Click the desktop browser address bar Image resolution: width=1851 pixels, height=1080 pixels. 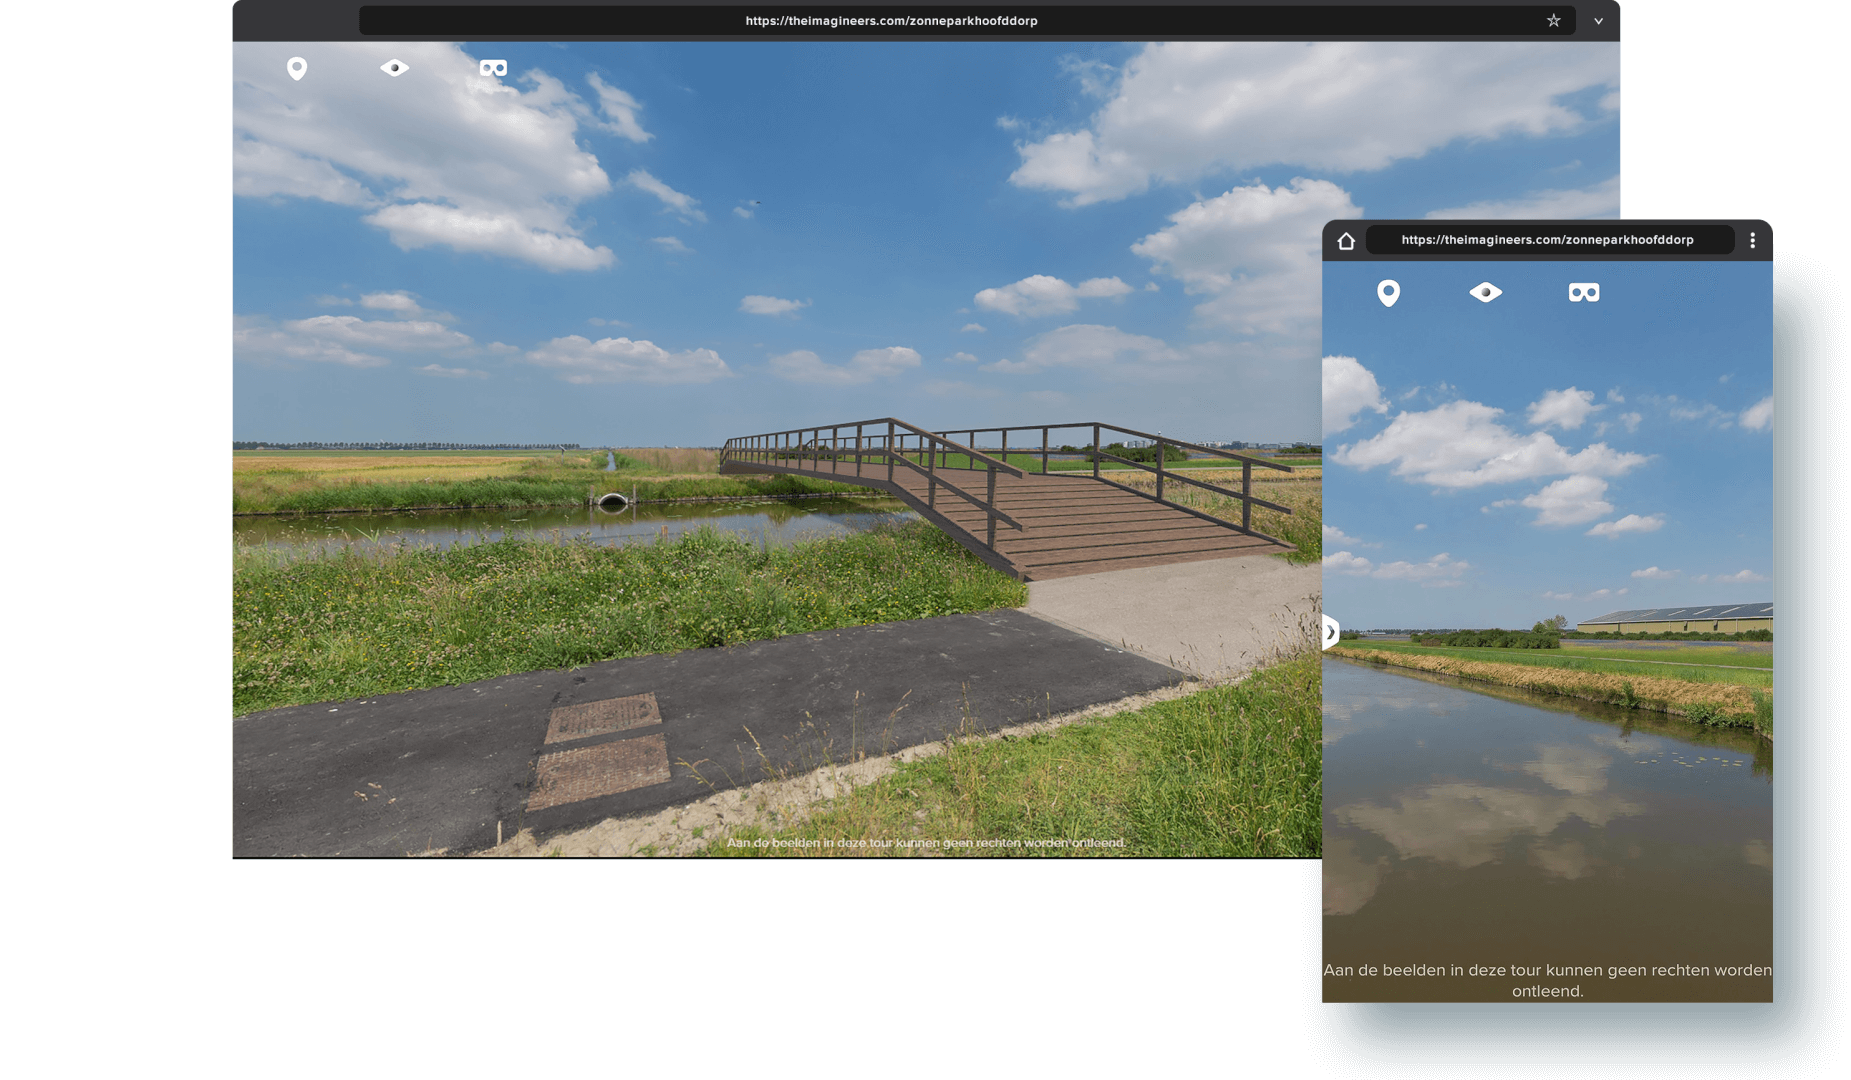click(890, 21)
